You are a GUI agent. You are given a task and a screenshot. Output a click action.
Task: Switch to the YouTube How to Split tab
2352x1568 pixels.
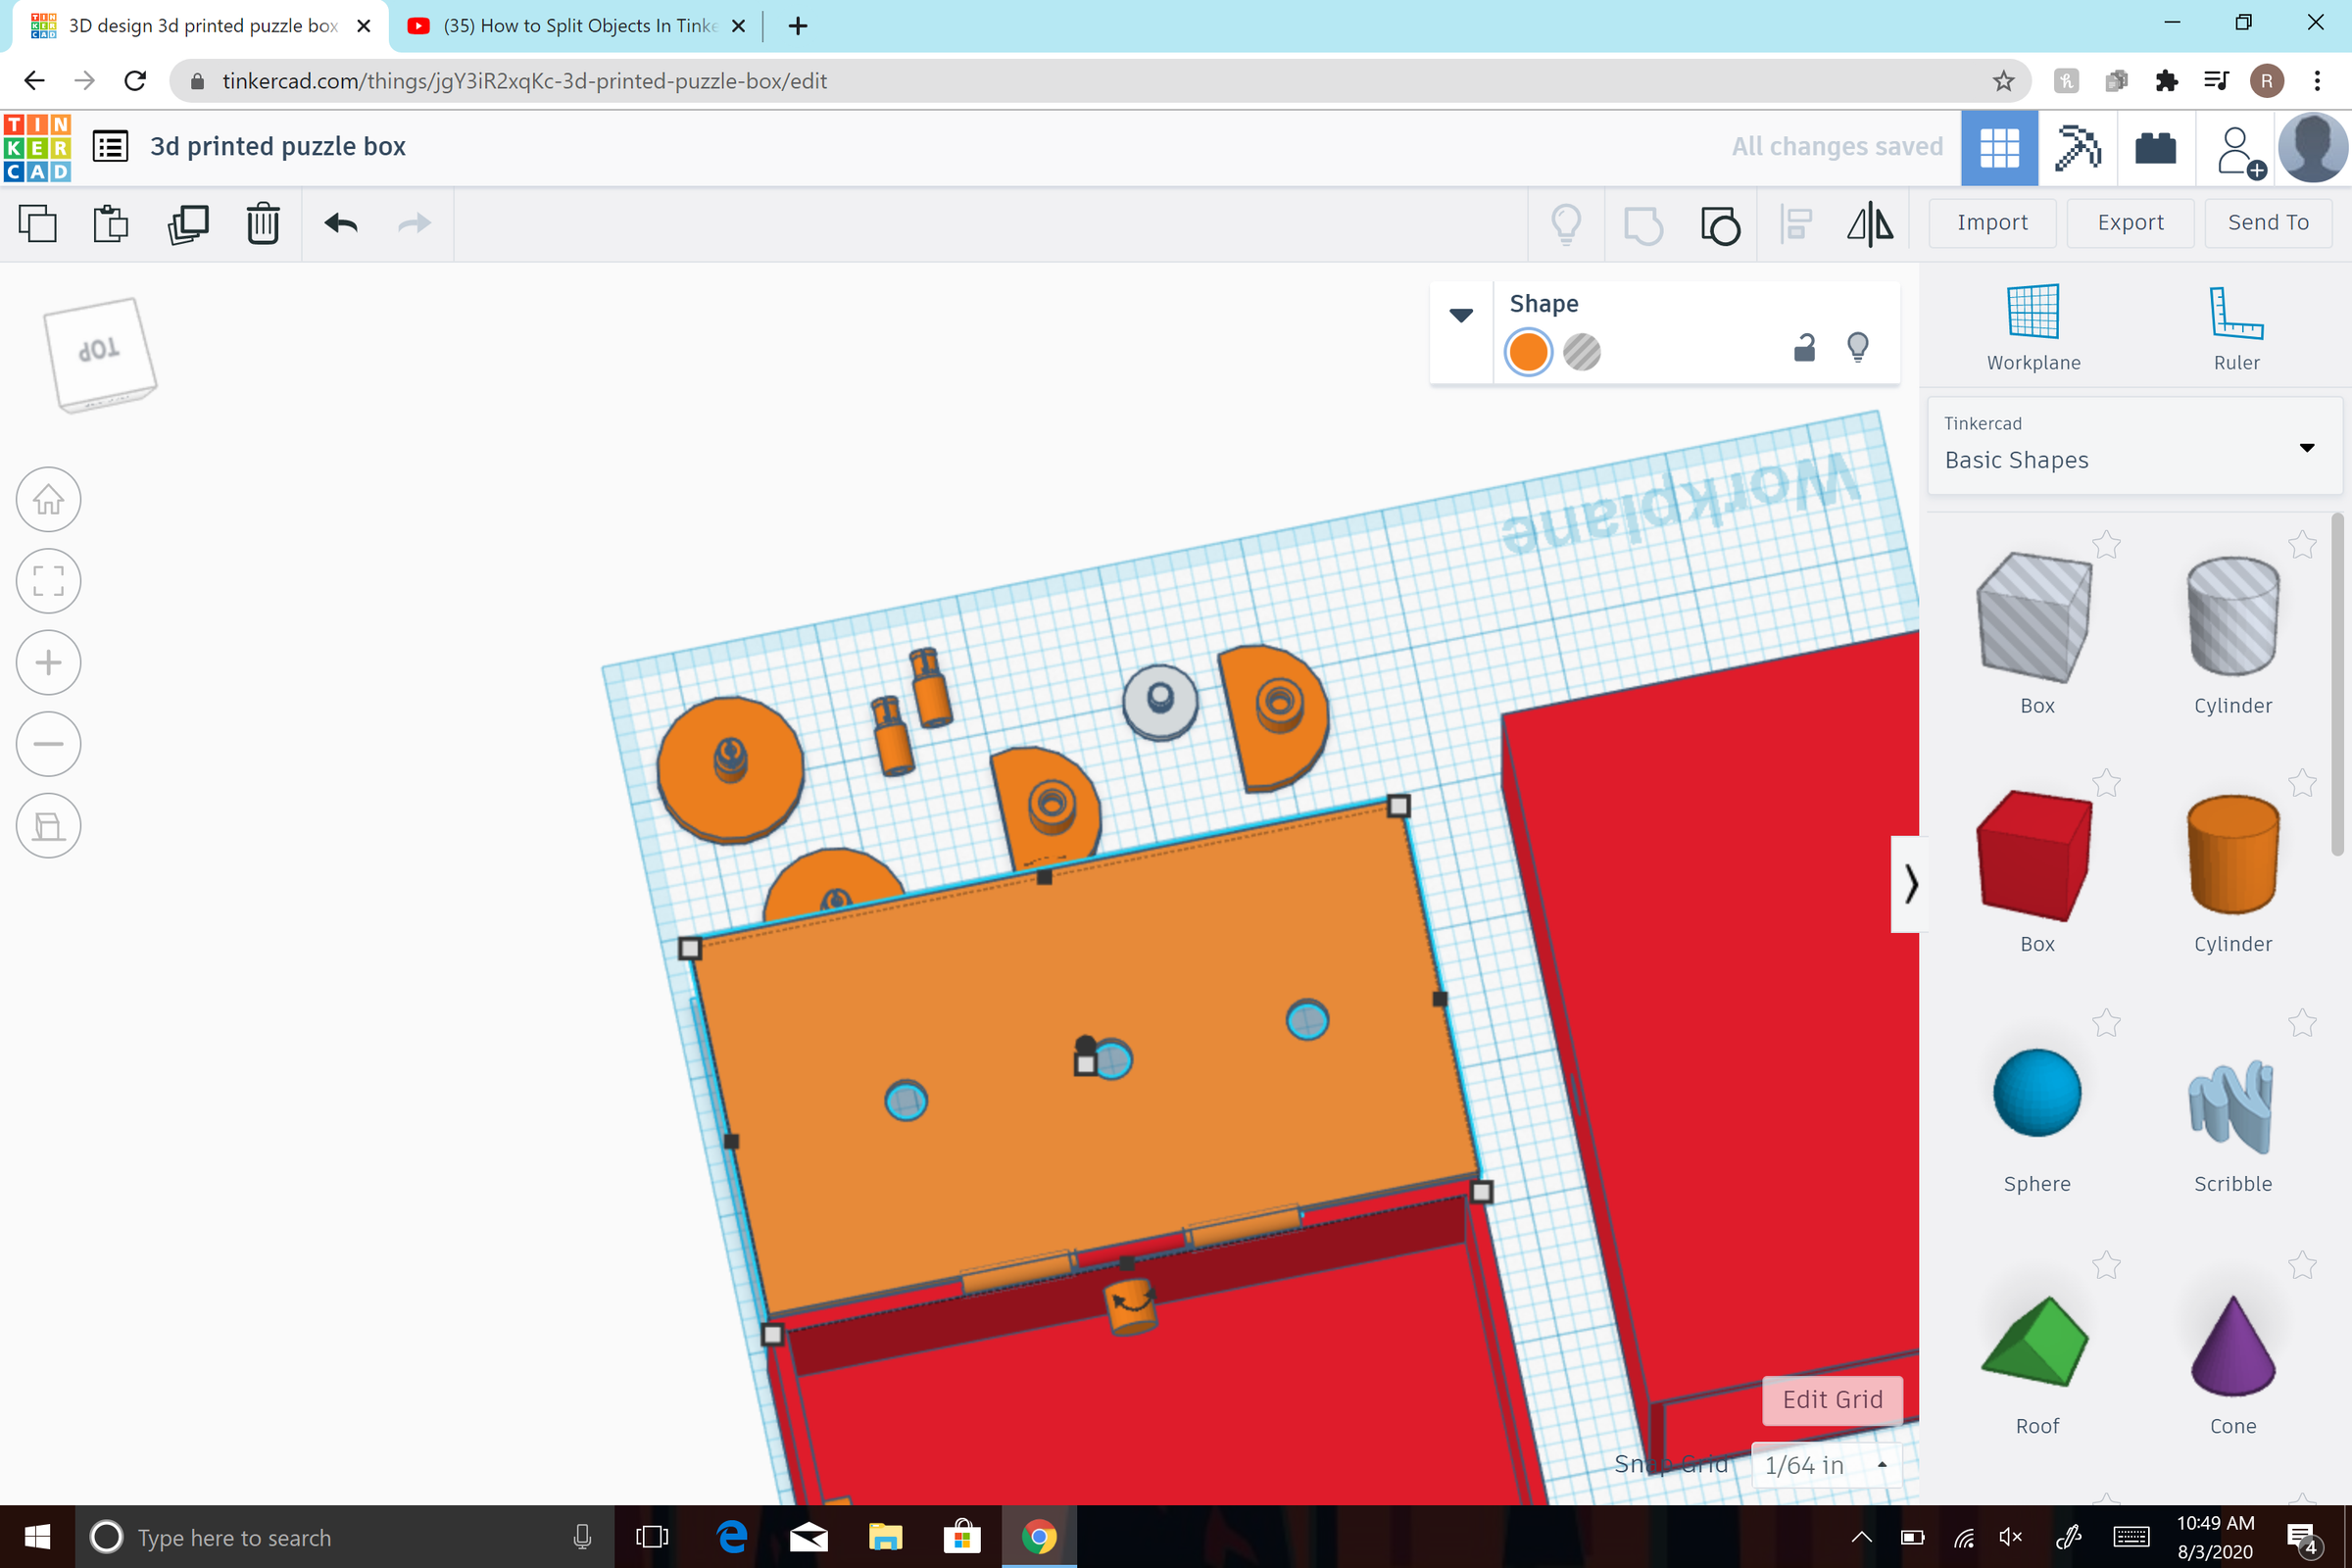[x=579, y=26]
